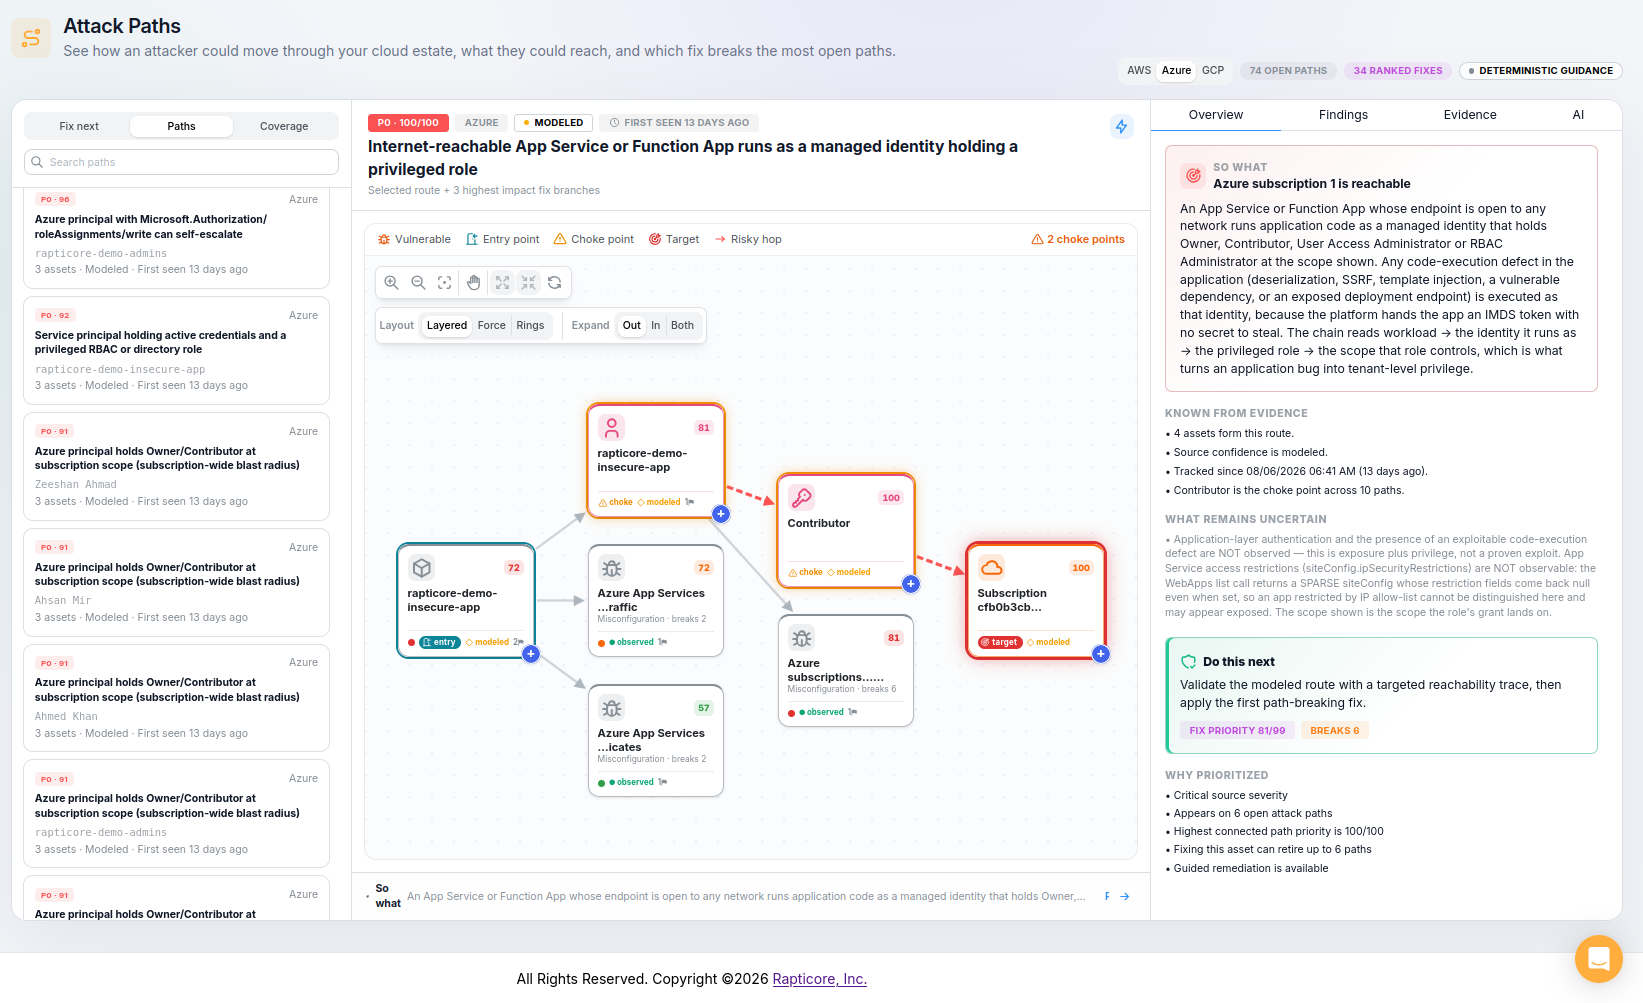Select the Ahmed Khan Owner/Contributor path

click(x=176, y=698)
